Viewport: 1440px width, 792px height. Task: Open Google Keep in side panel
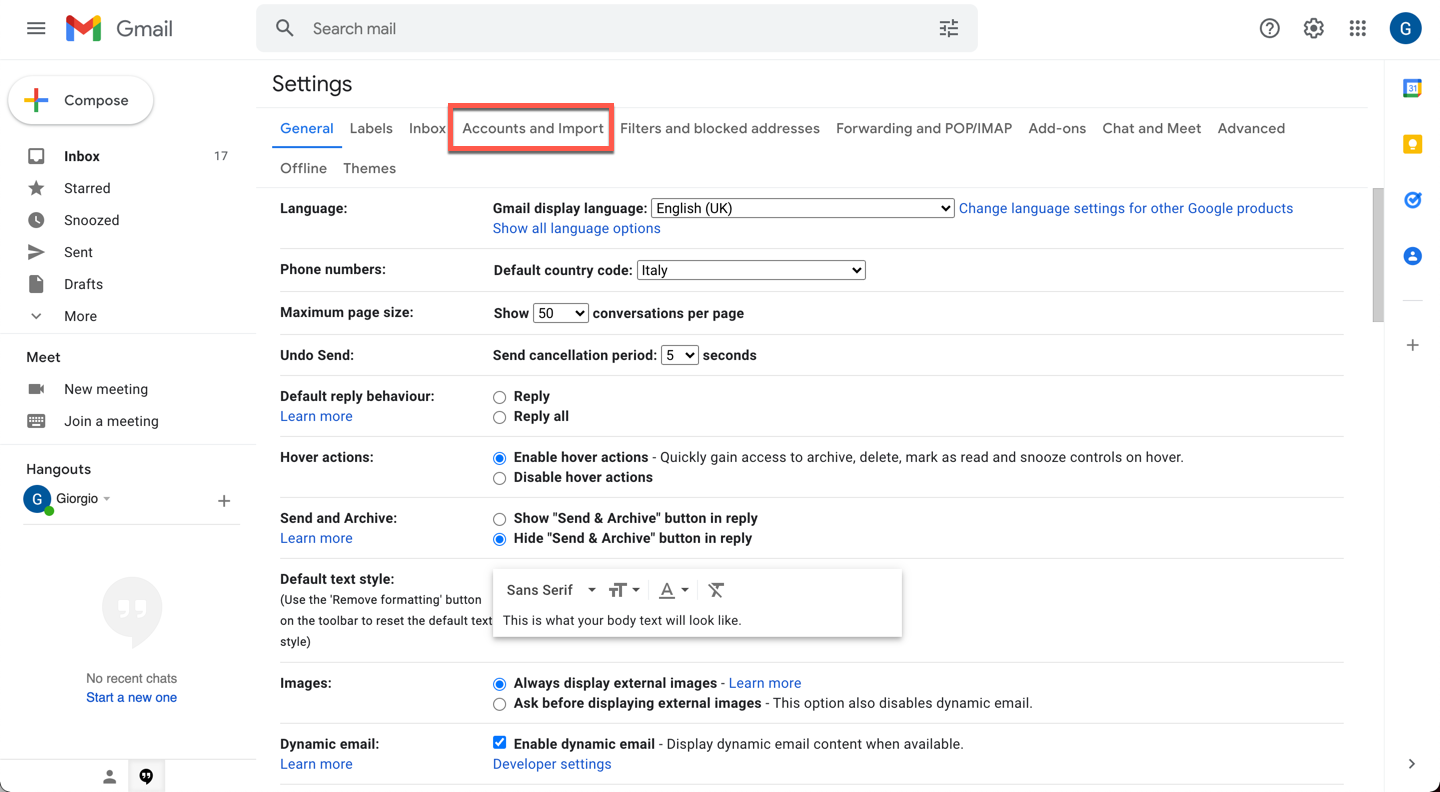point(1412,144)
